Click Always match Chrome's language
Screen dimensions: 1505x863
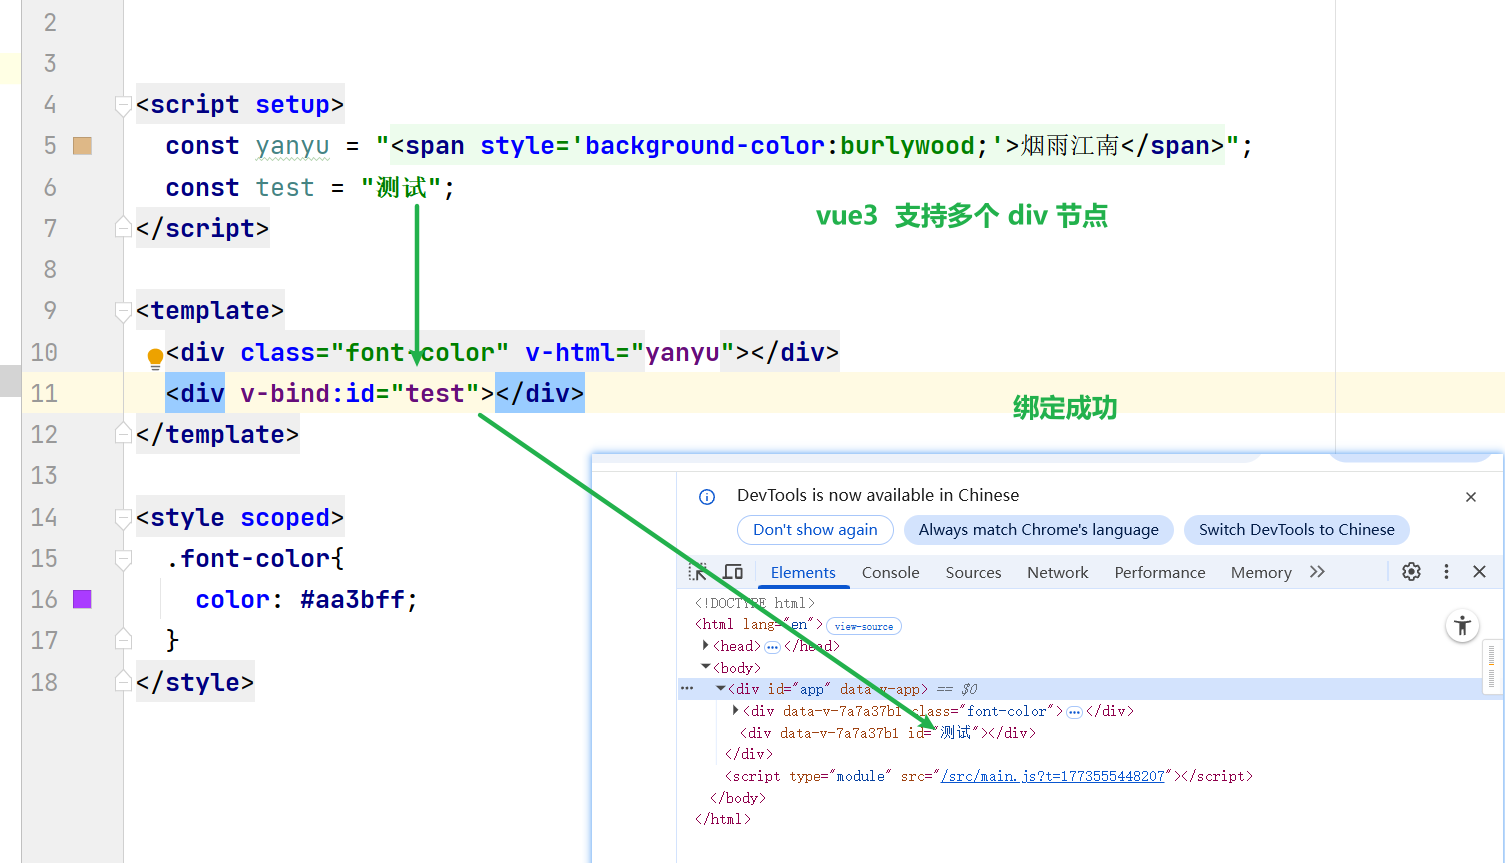click(1039, 530)
